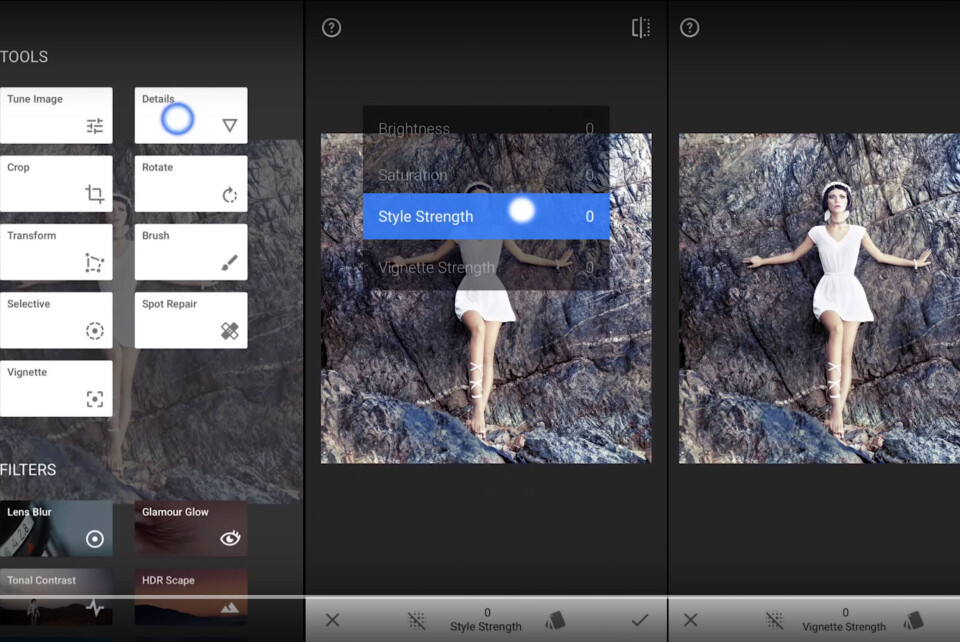Click the styles cards icon right of Style Strength
The height and width of the screenshot is (642, 960).
coord(555,620)
